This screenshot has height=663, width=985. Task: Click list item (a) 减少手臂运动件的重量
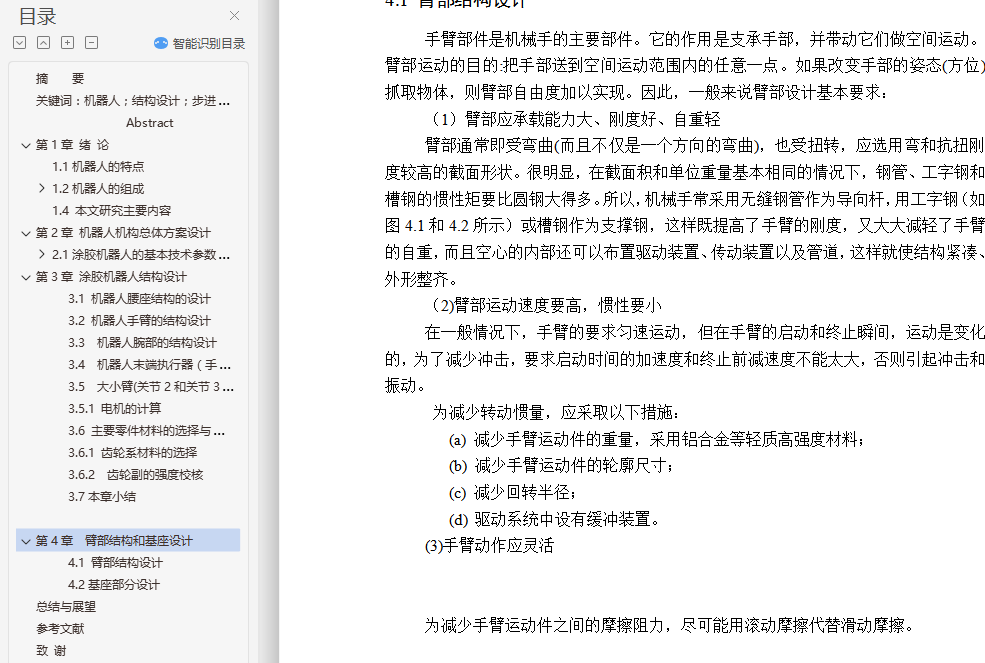[656, 439]
